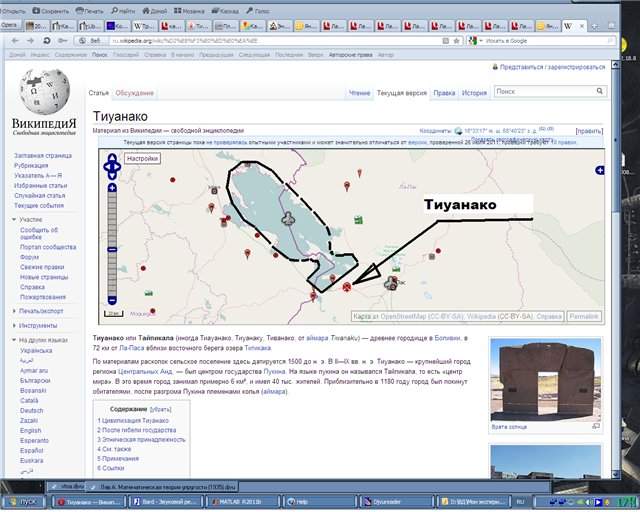The height and width of the screenshot is (512, 640).
Task: Switch to the Обсуждение tab
Action: coord(134,92)
